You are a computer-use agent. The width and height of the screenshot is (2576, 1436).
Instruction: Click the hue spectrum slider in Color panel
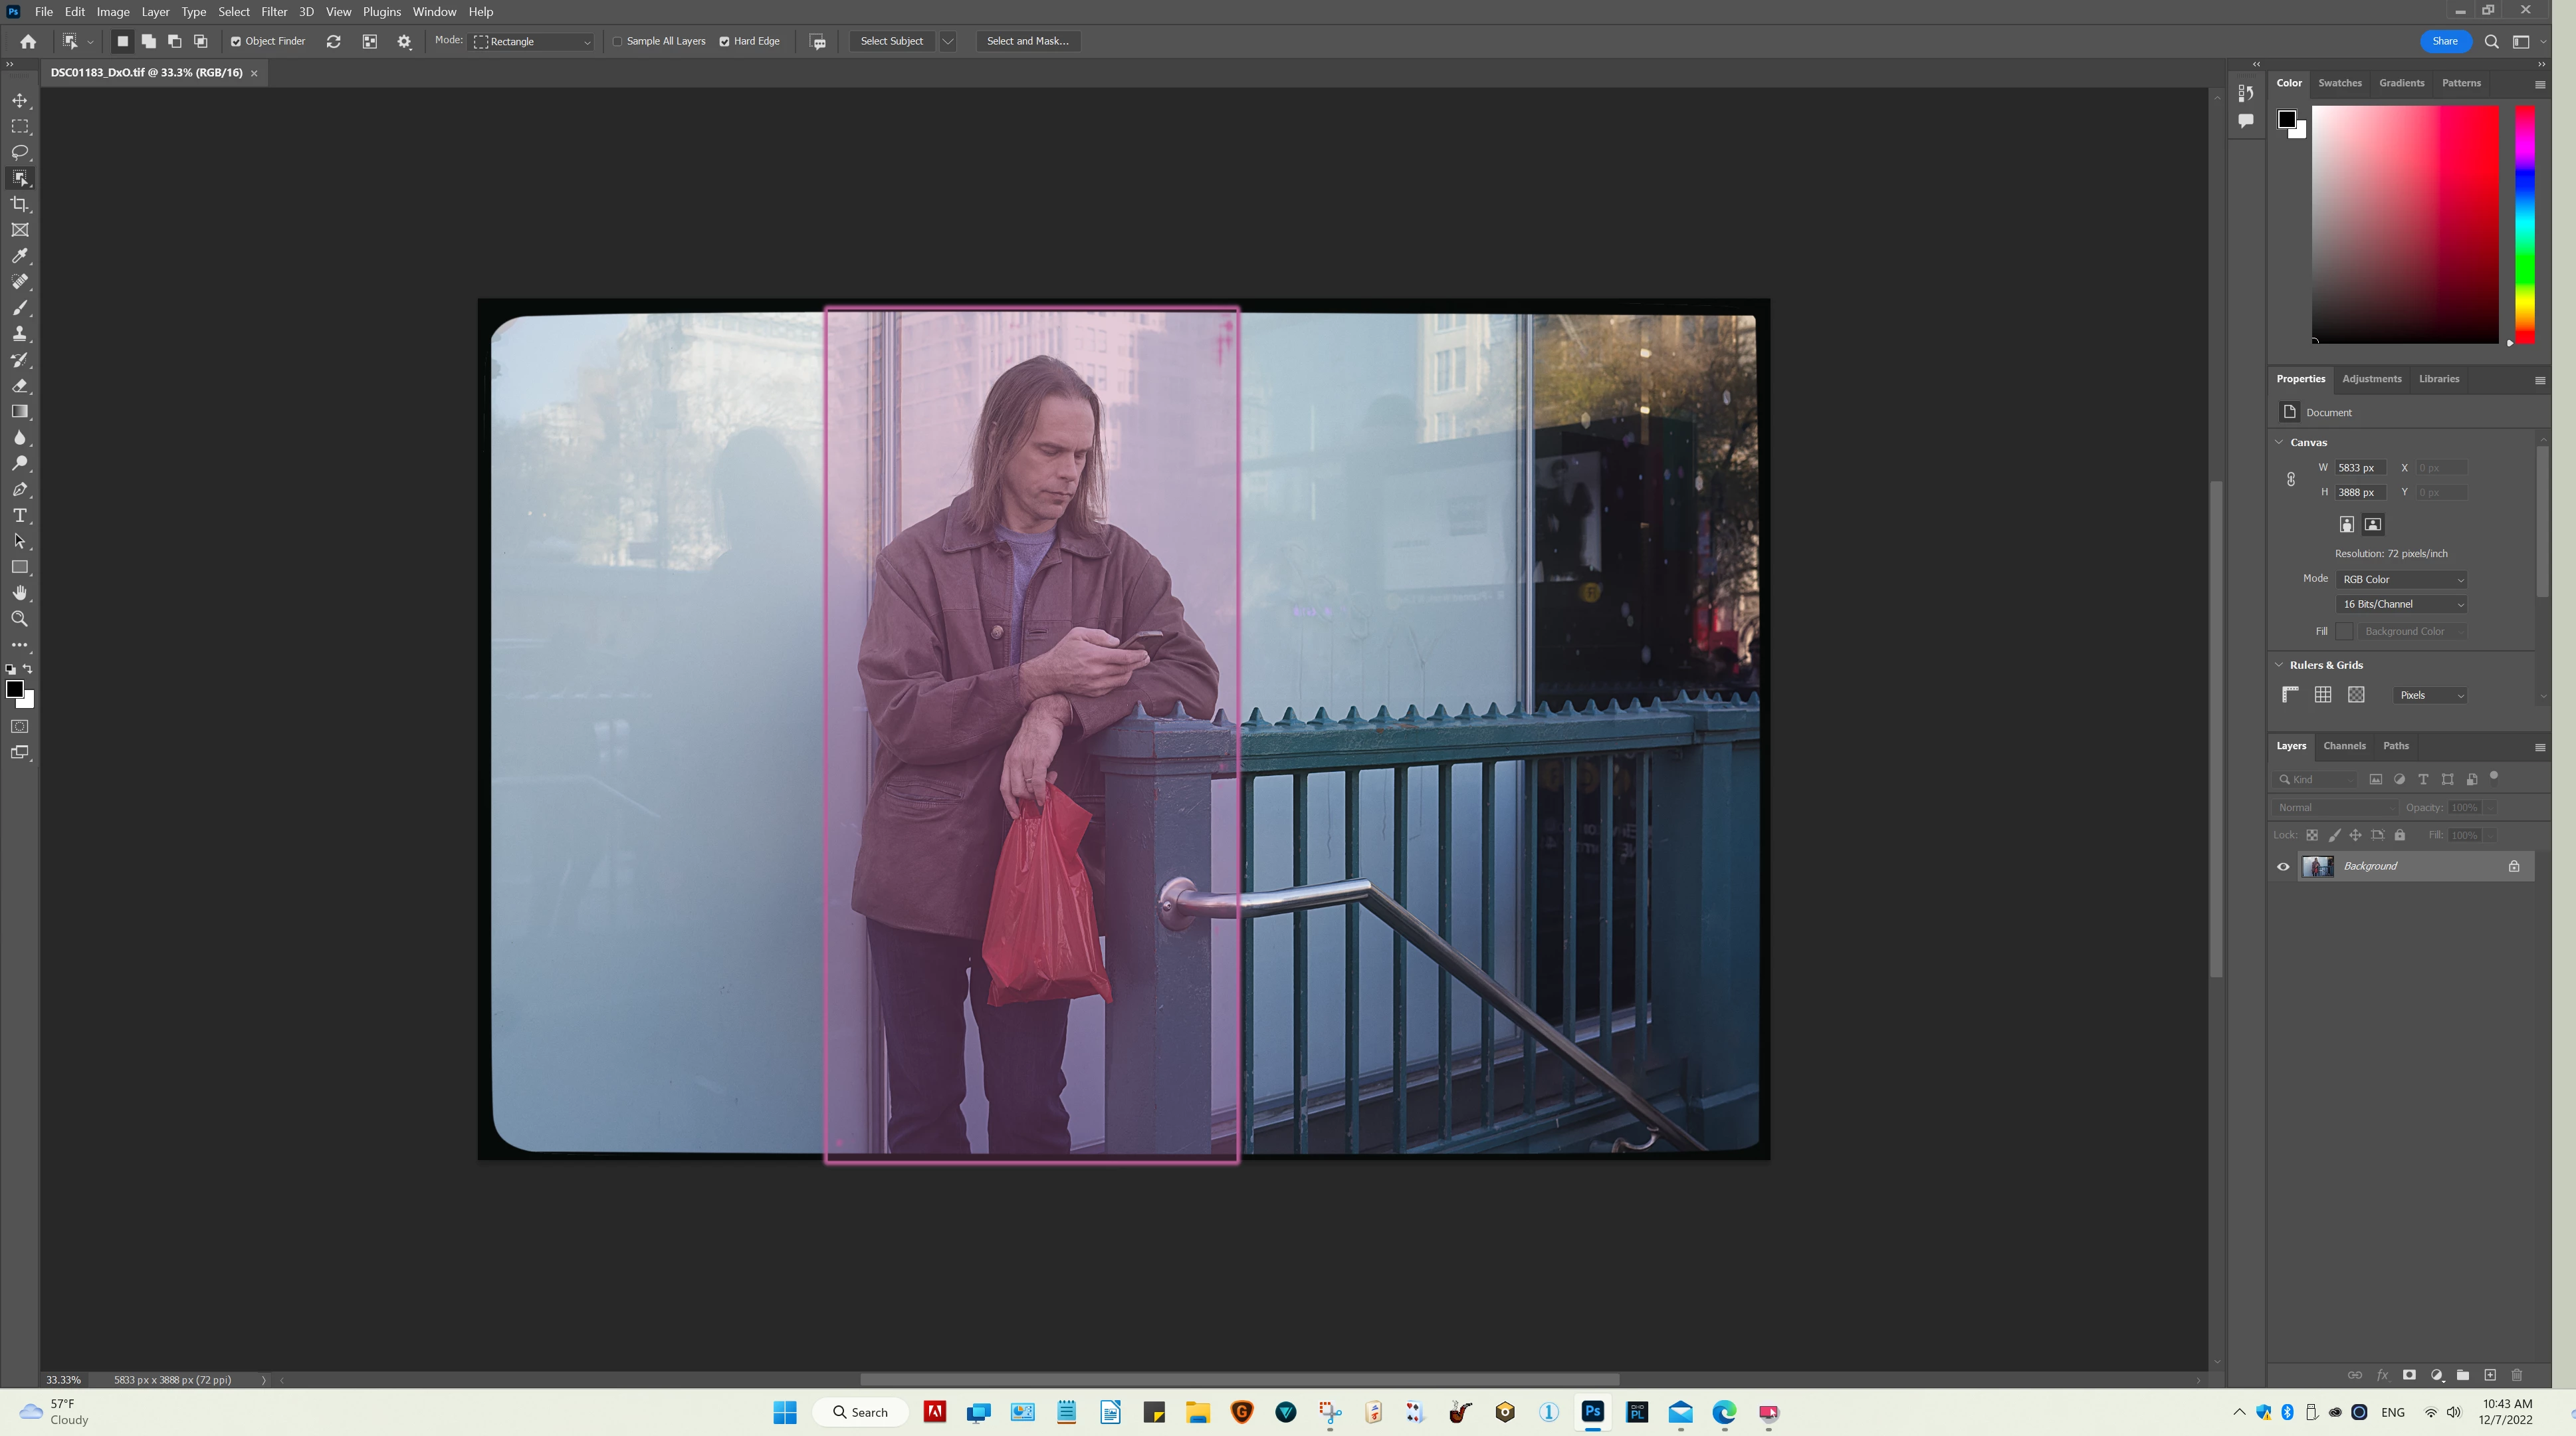2525,225
